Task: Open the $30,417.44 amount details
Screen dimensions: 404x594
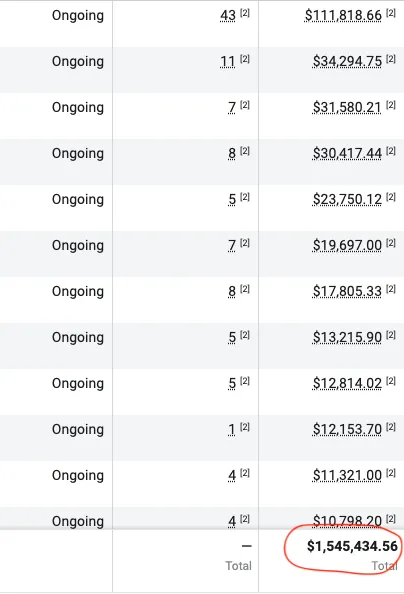Action: click(347, 153)
